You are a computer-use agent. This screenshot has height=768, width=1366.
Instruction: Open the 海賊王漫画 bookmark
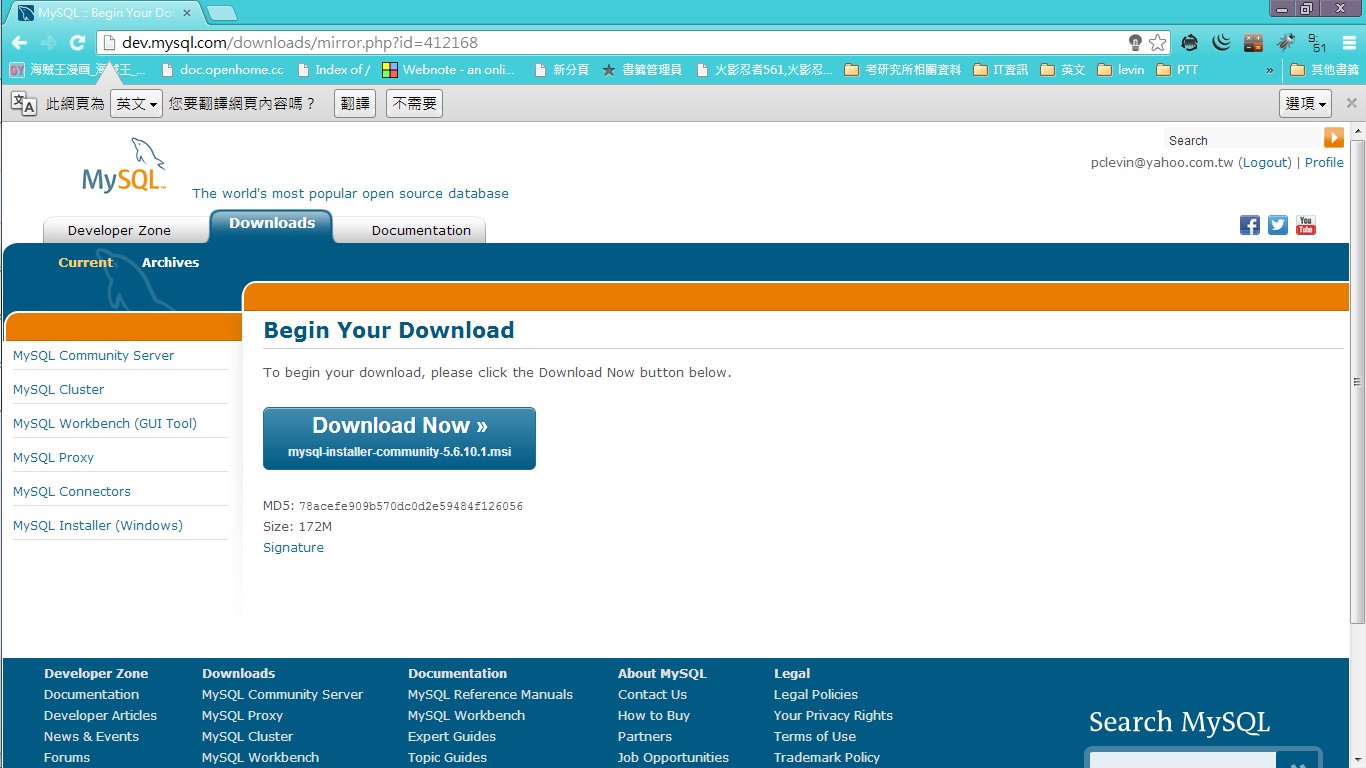click(x=78, y=70)
